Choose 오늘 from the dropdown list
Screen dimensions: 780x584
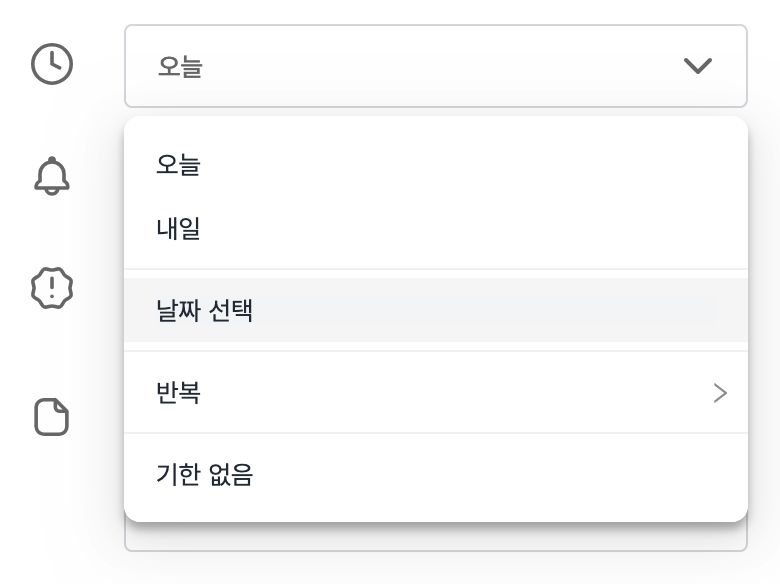click(436, 164)
